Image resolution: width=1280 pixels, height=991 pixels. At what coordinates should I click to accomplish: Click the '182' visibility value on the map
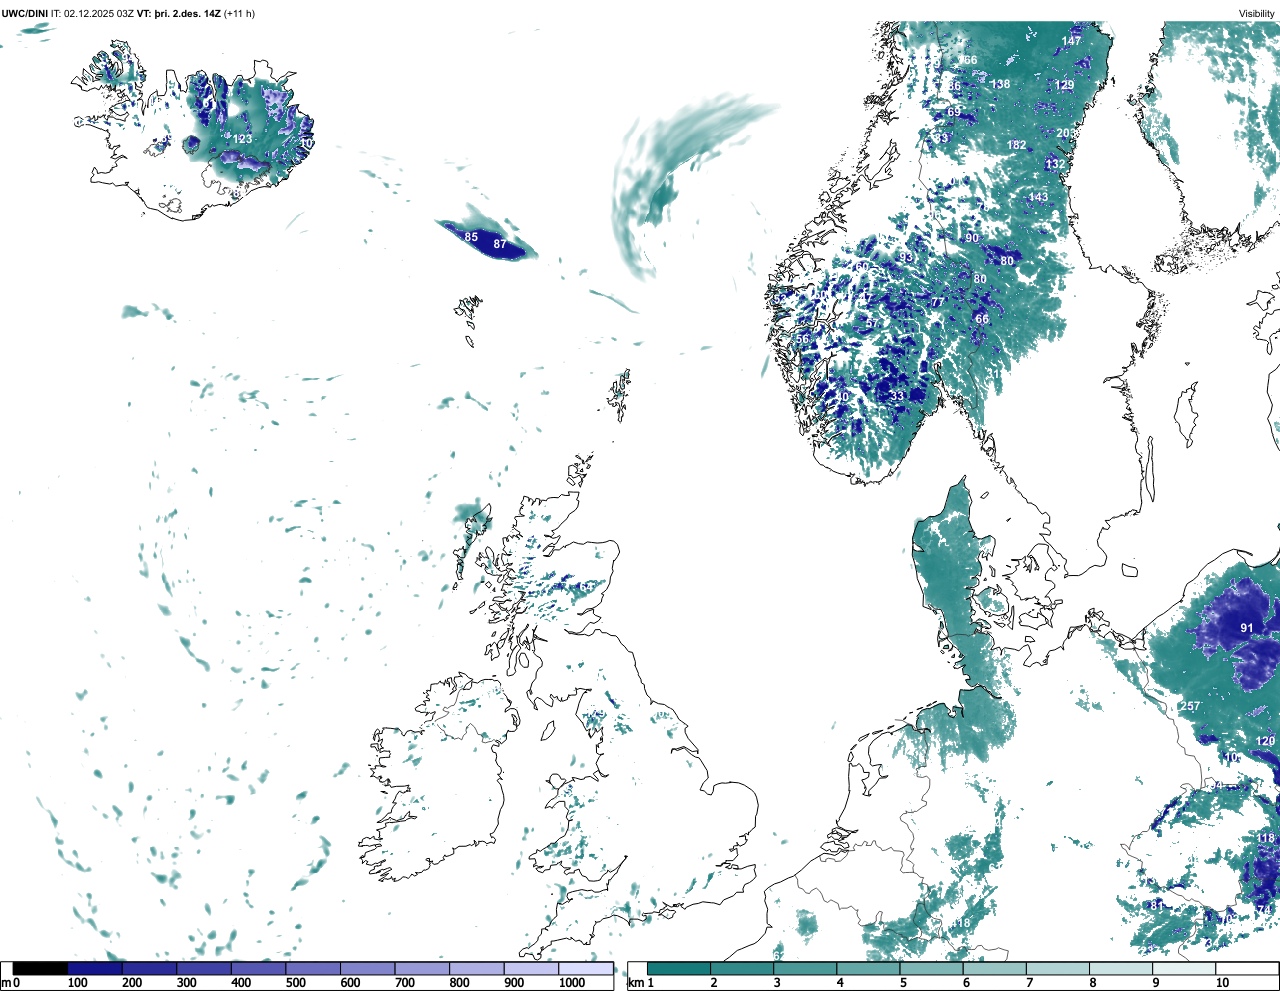coord(1017,145)
